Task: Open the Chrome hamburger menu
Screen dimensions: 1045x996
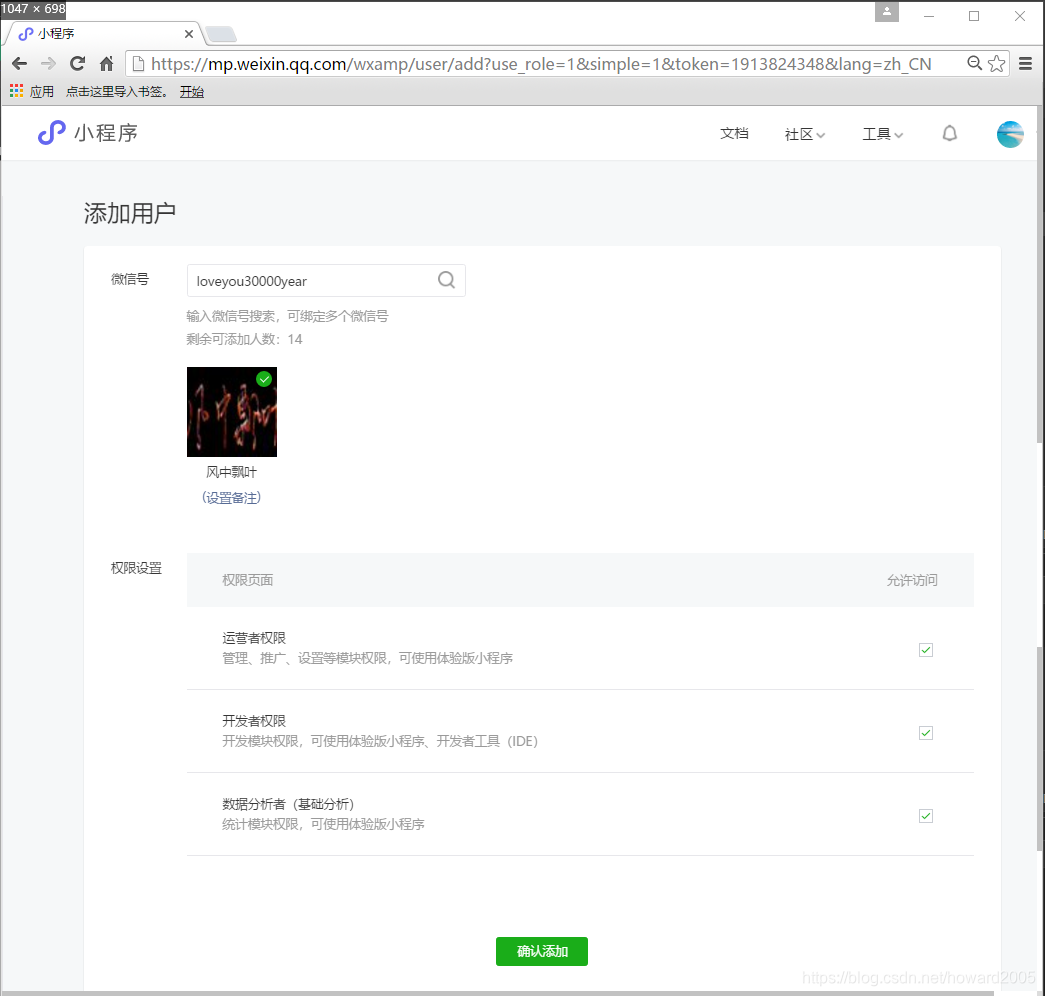Action: point(1026,64)
